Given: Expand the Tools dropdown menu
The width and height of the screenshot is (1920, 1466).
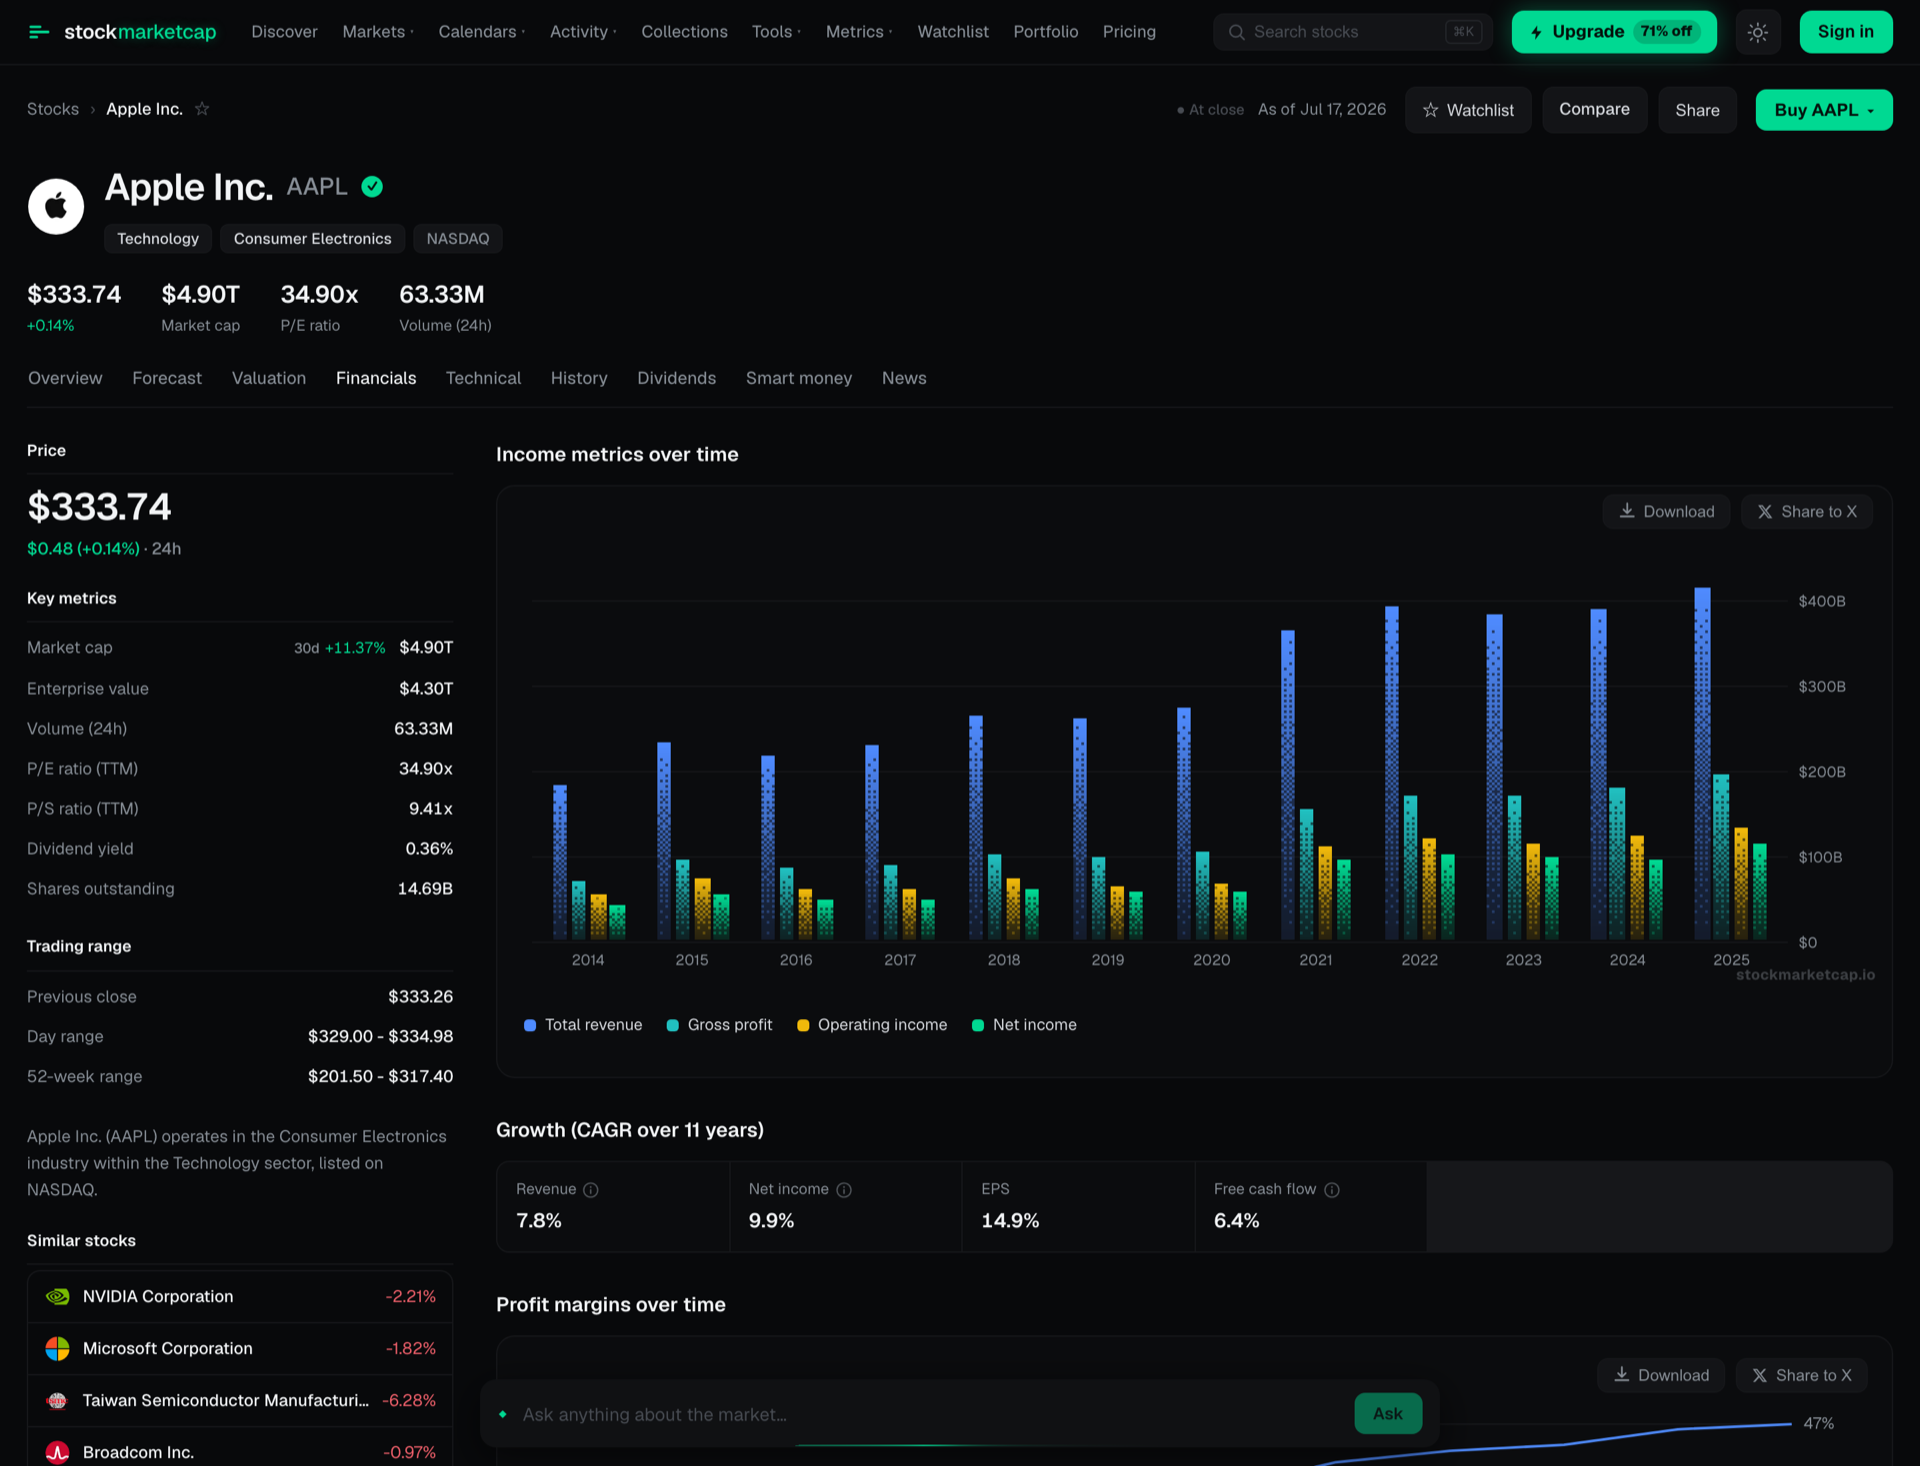Looking at the screenshot, I should pyautogui.click(x=776, y=32).
